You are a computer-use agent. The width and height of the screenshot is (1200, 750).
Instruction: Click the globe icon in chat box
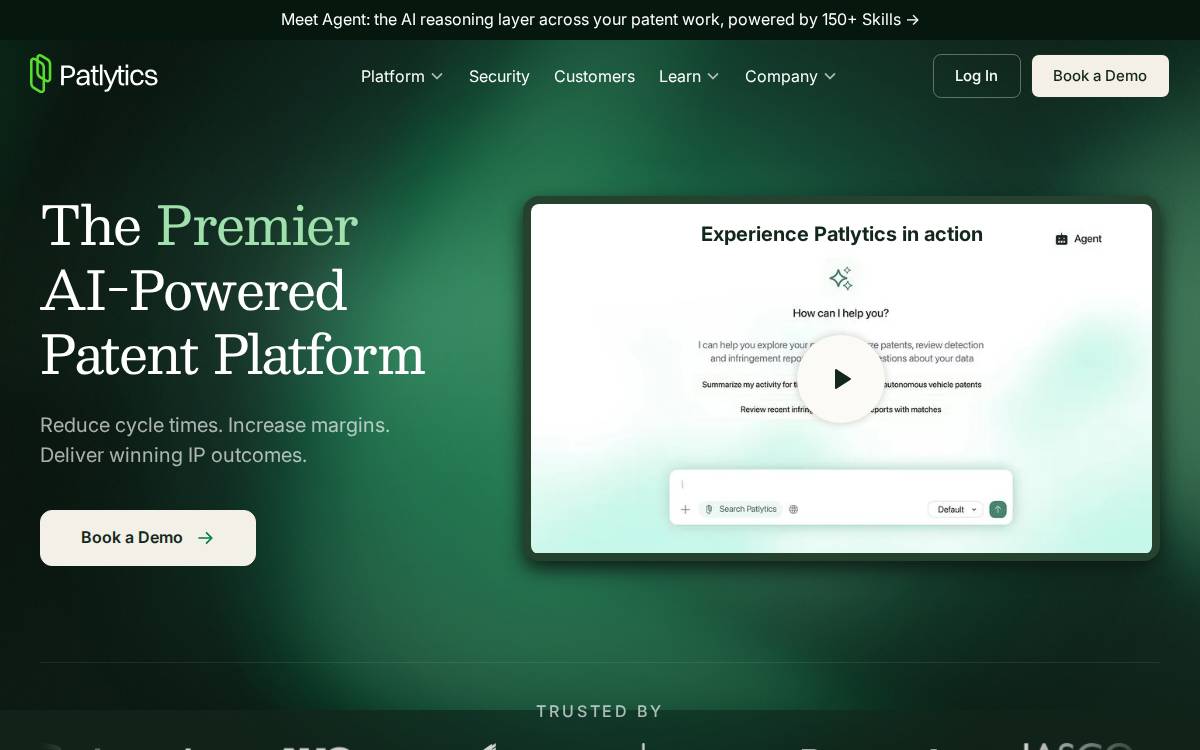(x=794, y=509)
